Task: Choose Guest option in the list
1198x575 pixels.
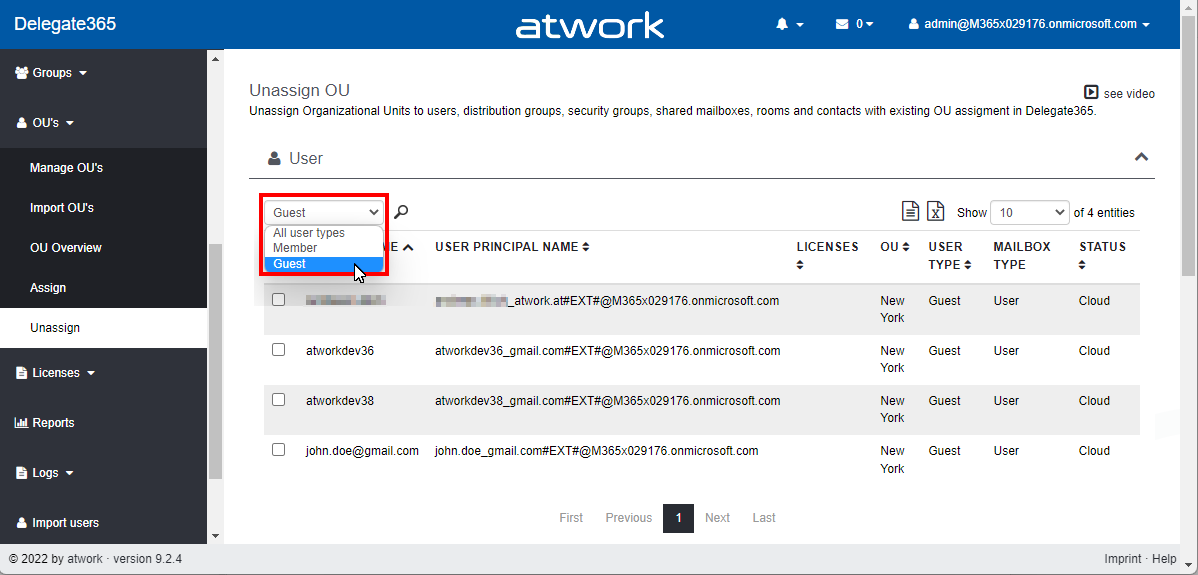Action: [323, 264]
